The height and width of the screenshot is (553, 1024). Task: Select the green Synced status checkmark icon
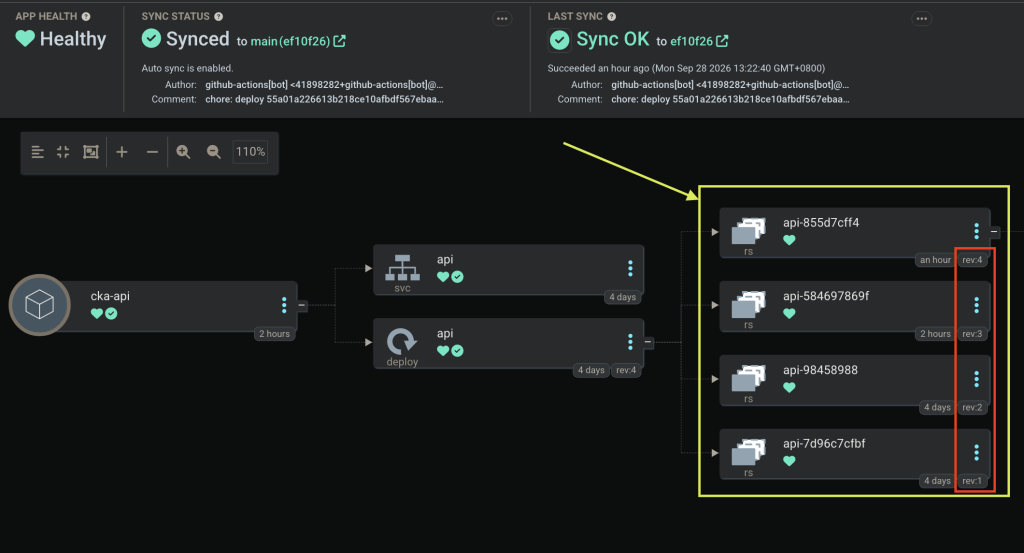[x=151, y=39]
